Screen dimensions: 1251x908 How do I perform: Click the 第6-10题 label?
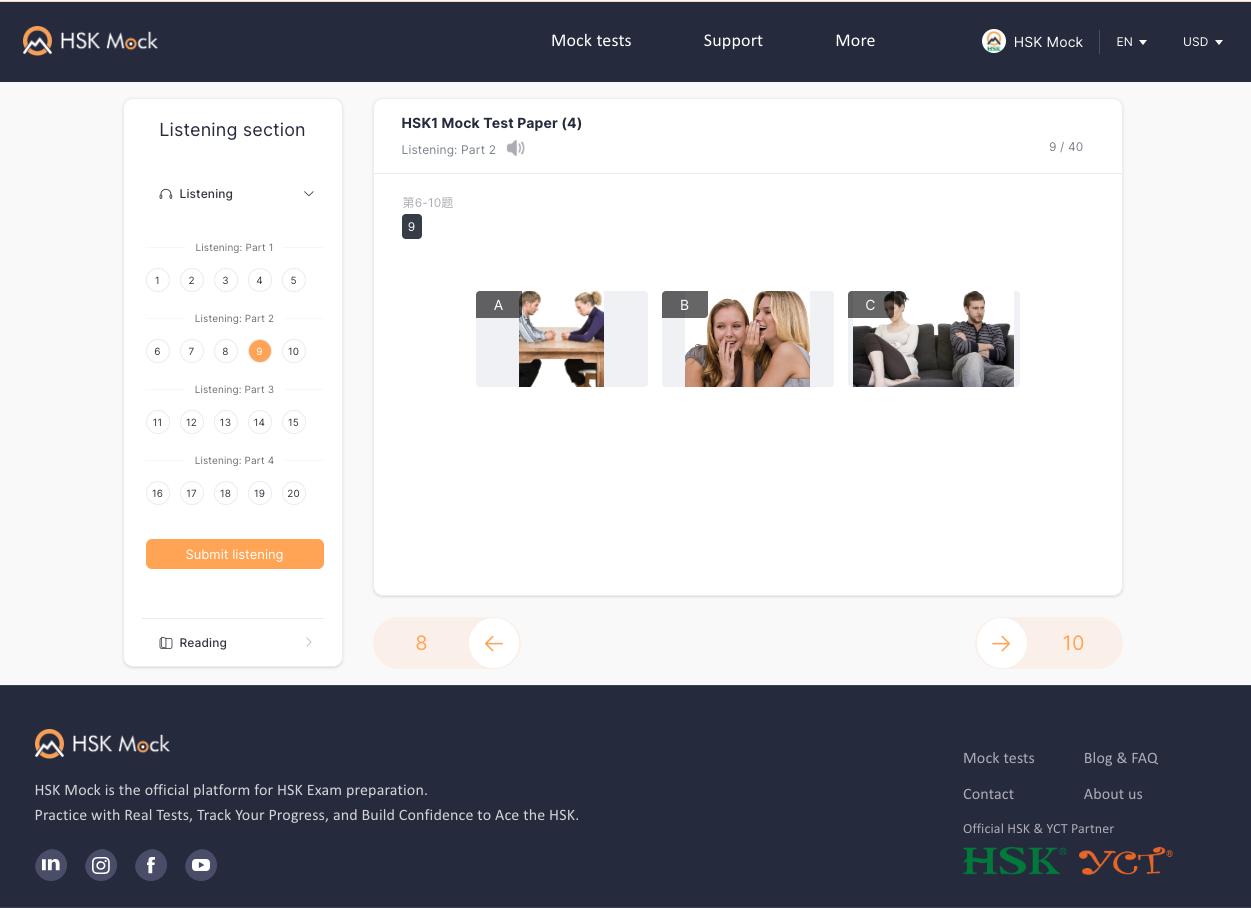428,203
